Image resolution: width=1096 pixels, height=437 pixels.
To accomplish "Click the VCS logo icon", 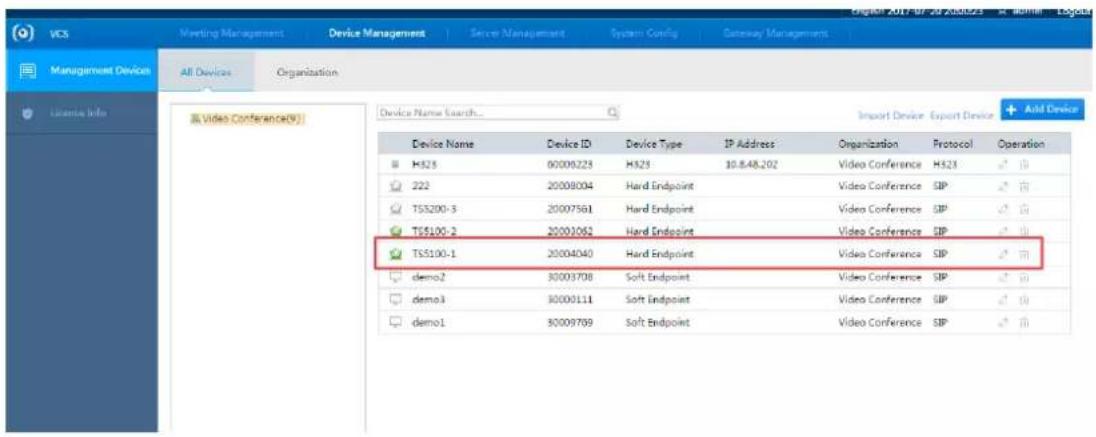I will pos(22,33).
